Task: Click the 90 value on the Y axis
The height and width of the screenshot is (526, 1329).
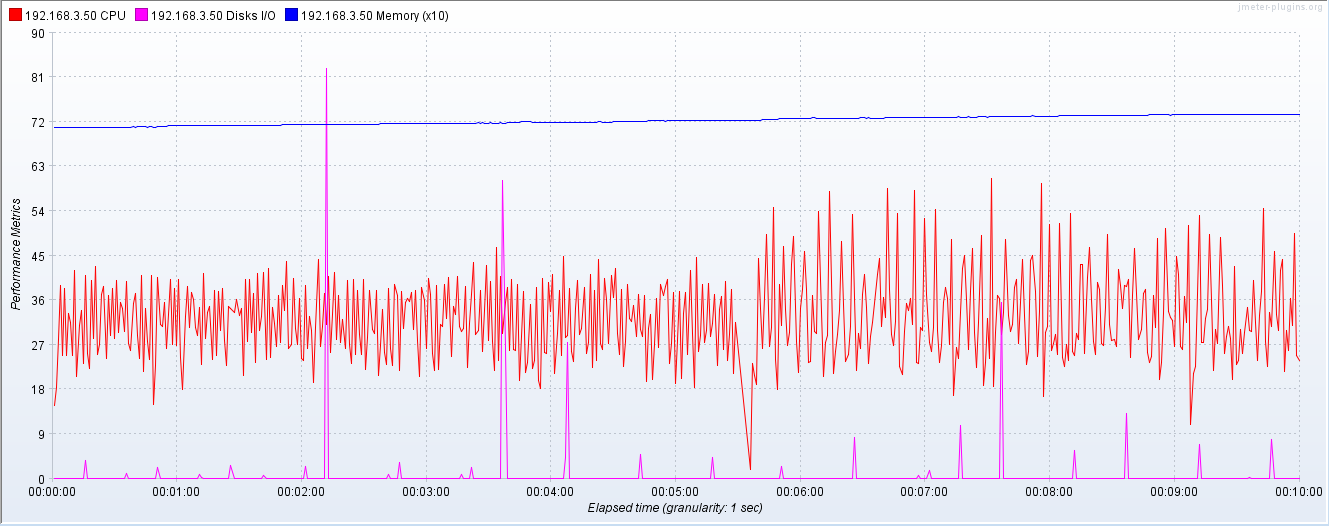Action: tap(38, 33)
